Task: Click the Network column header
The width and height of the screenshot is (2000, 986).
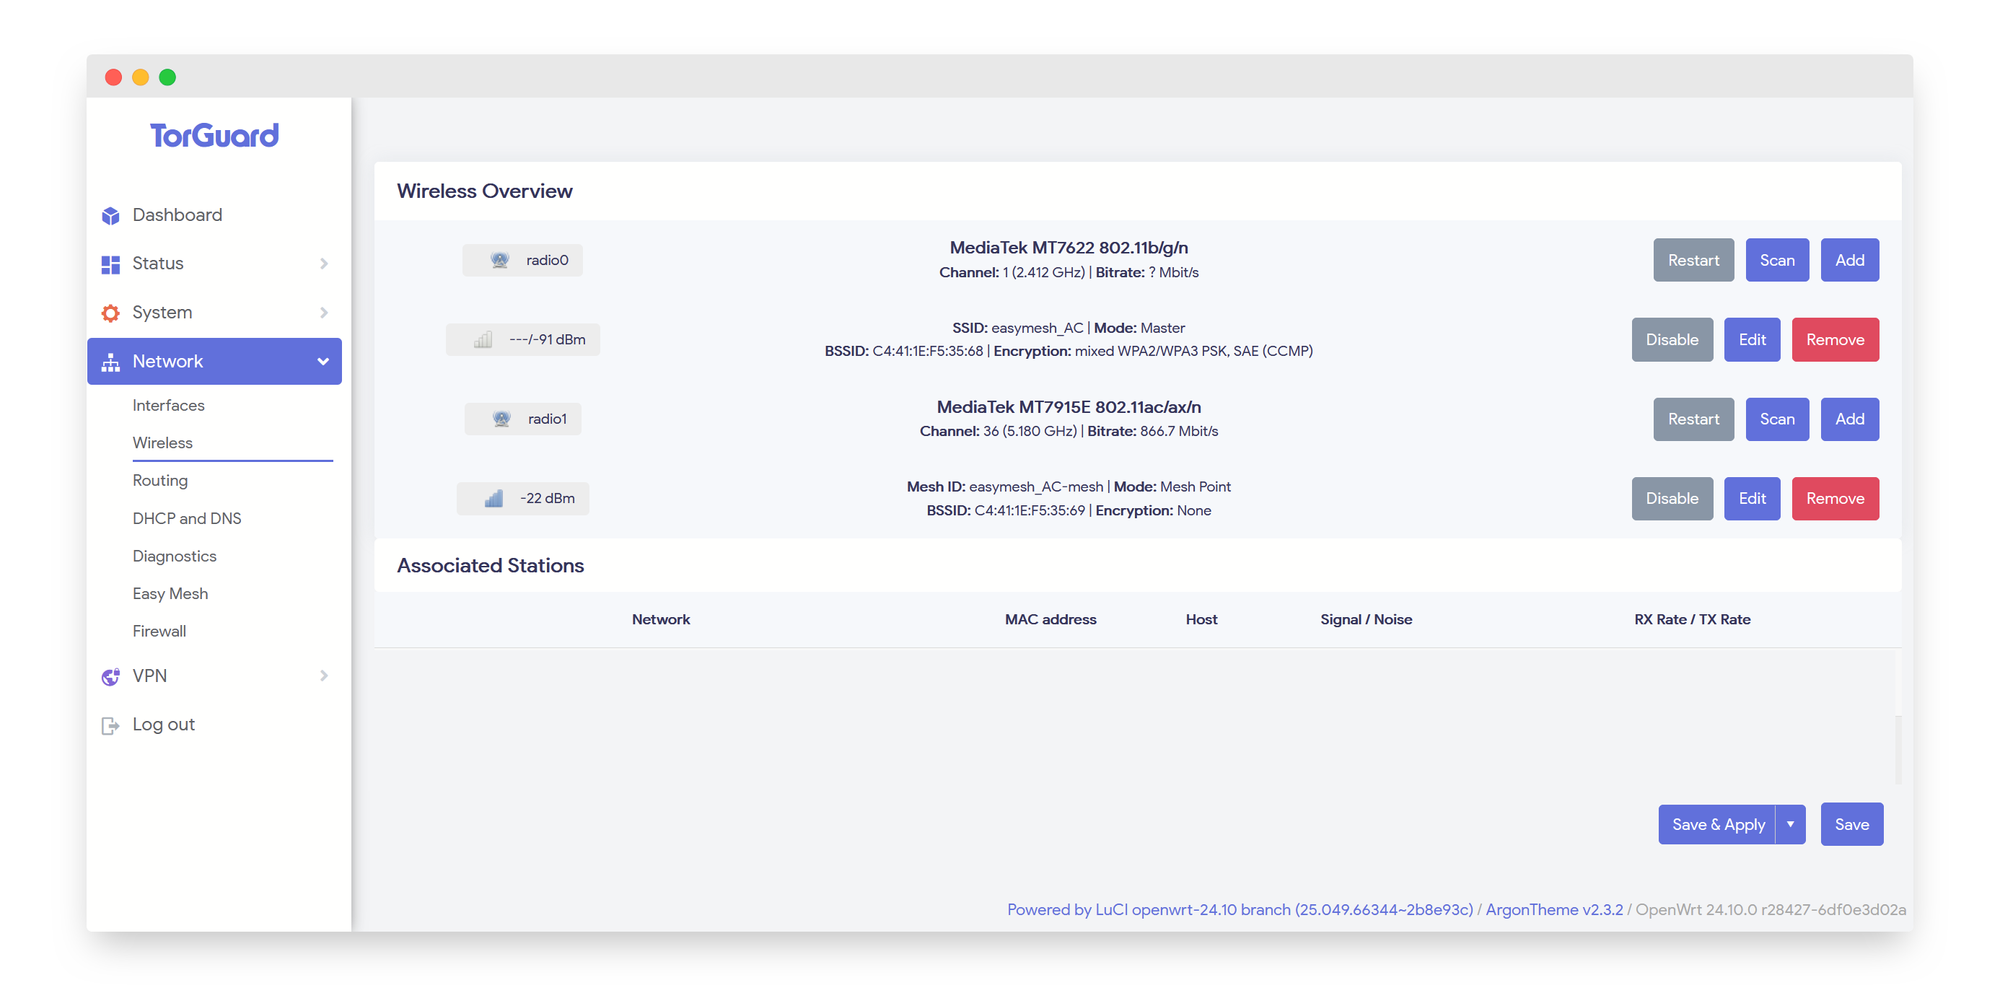Action: (661, 620)
